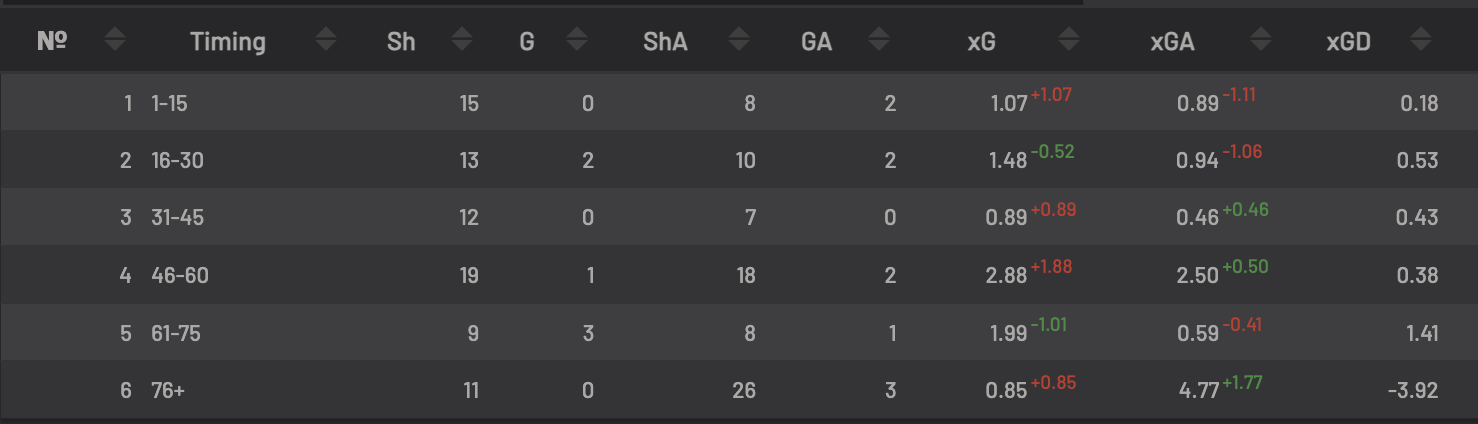Image resolution: width=1478 pixels, height=424 pixels.
Task: Click the -3.92 xGD value
Action: click(x=1413, y=391)
